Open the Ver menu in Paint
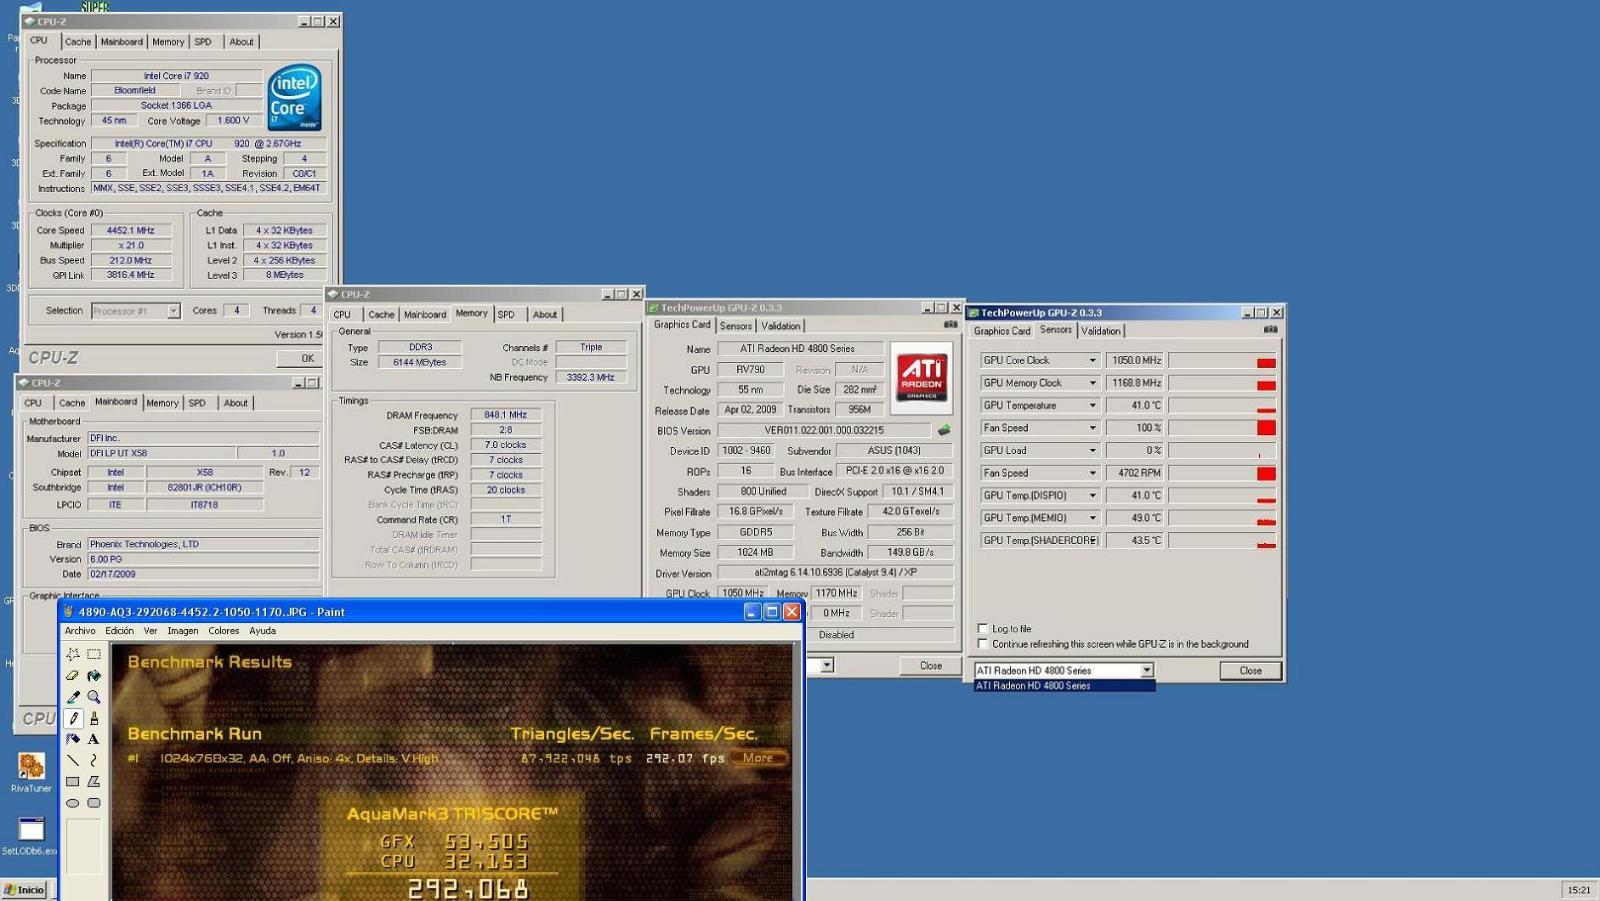 coord(150,631)
